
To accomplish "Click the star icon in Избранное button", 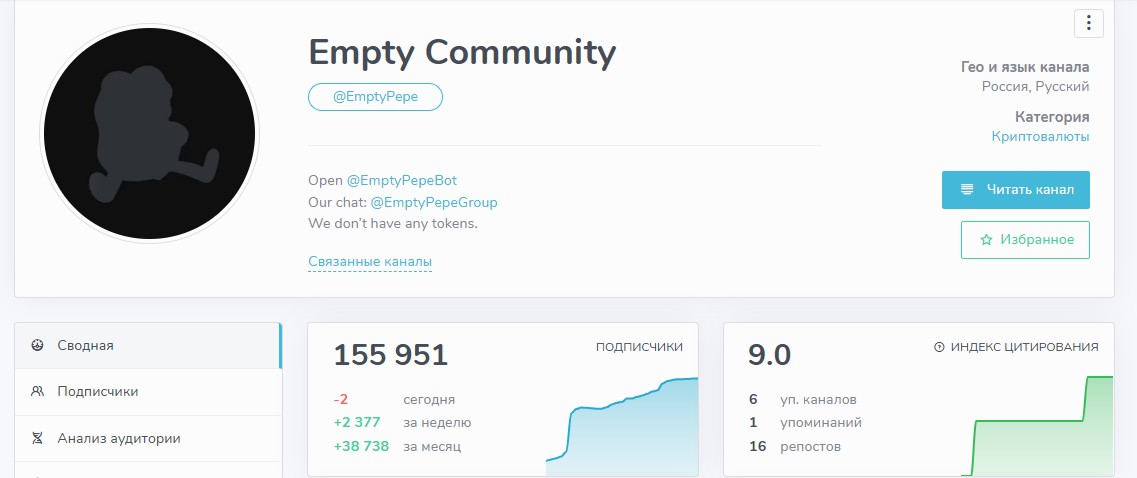I will 986,239.
